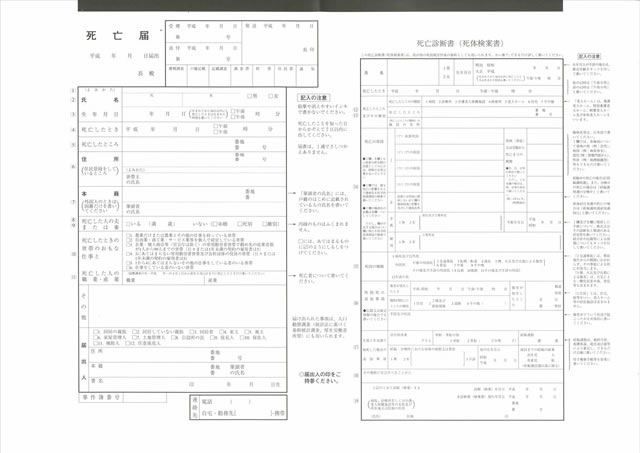Tick 届出人 option 9 後見人
Screen dimensions: 640x453
click(x=212, y=338)
